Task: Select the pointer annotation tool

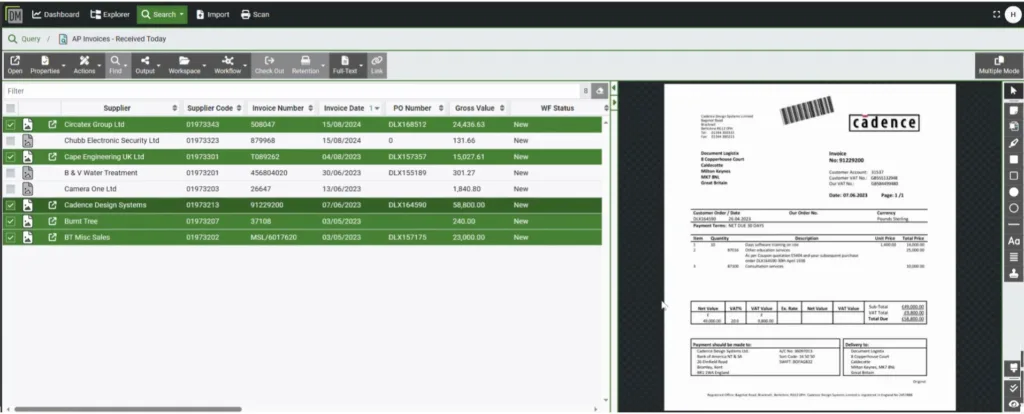Action: tap(1014, 91)
